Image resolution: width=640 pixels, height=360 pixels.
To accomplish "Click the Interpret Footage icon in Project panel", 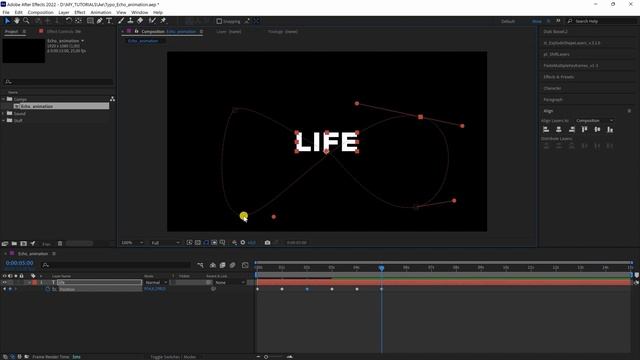I will click(x=5, y=244).
